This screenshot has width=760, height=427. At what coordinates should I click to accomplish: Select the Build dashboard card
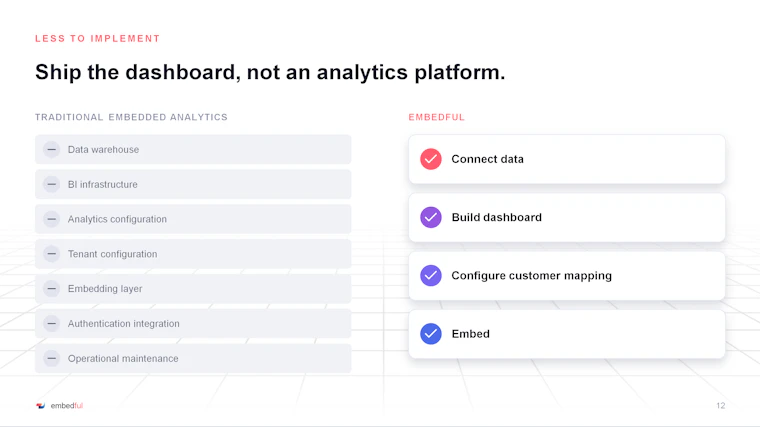coord(567,217)
